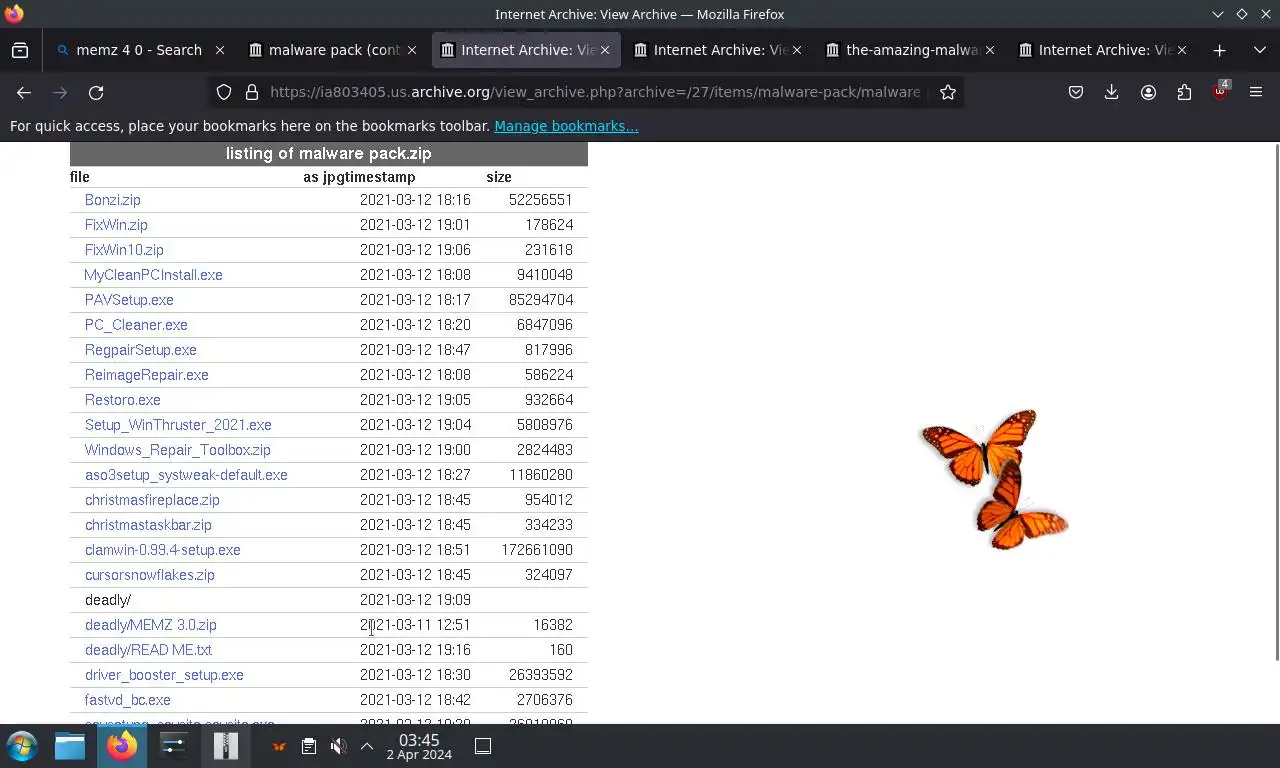The width and height of the screenshot is (1280, 768).
Task: Go back to the previous page
Action: click(x=24, y=92)
